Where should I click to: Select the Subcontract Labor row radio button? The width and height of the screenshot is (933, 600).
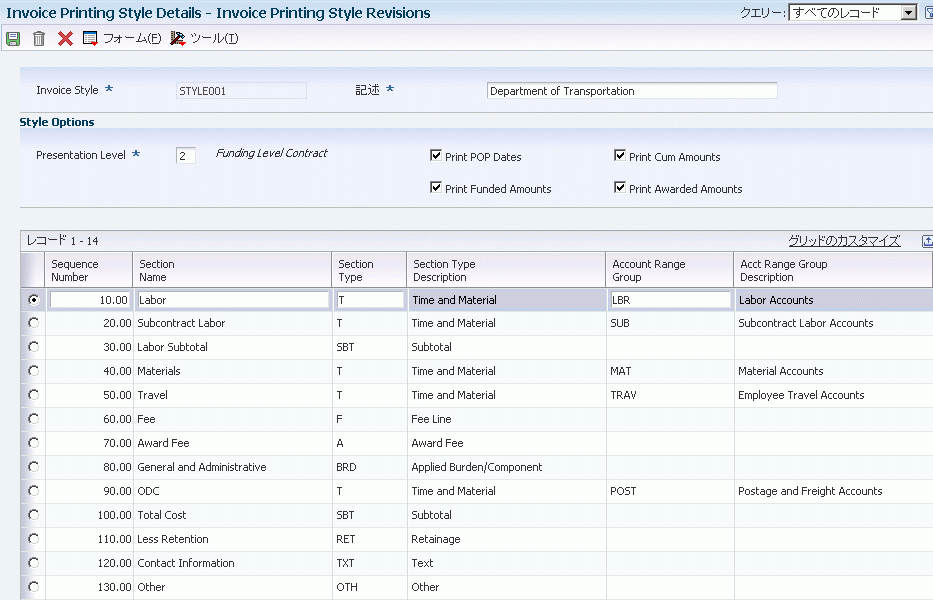click(x=35, y=323)
